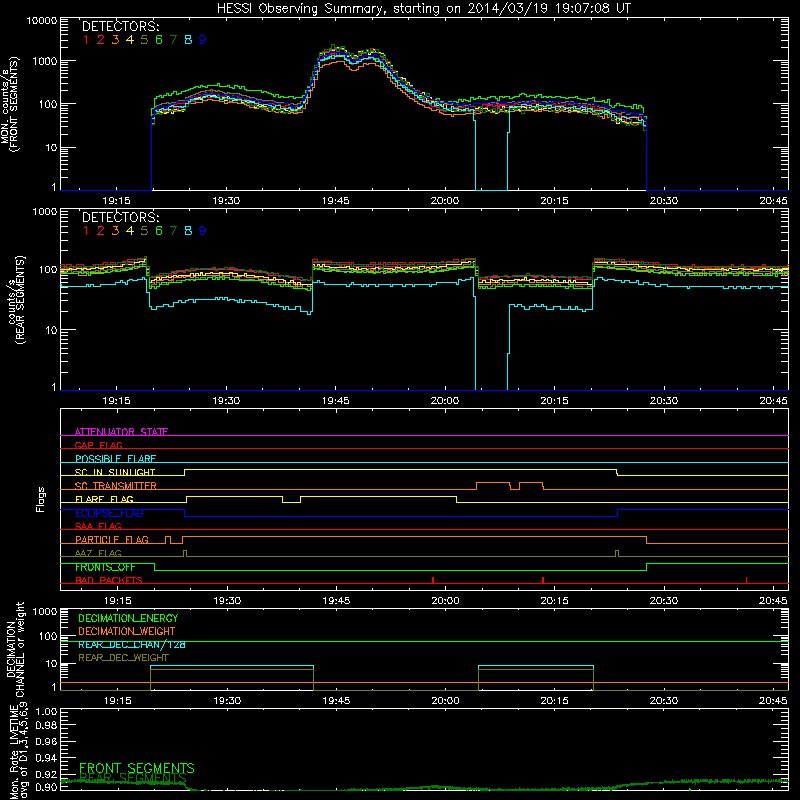The image size is (800, 800).
Task: Click 20:15 time label under Flags plot
Action: [555, 601]
